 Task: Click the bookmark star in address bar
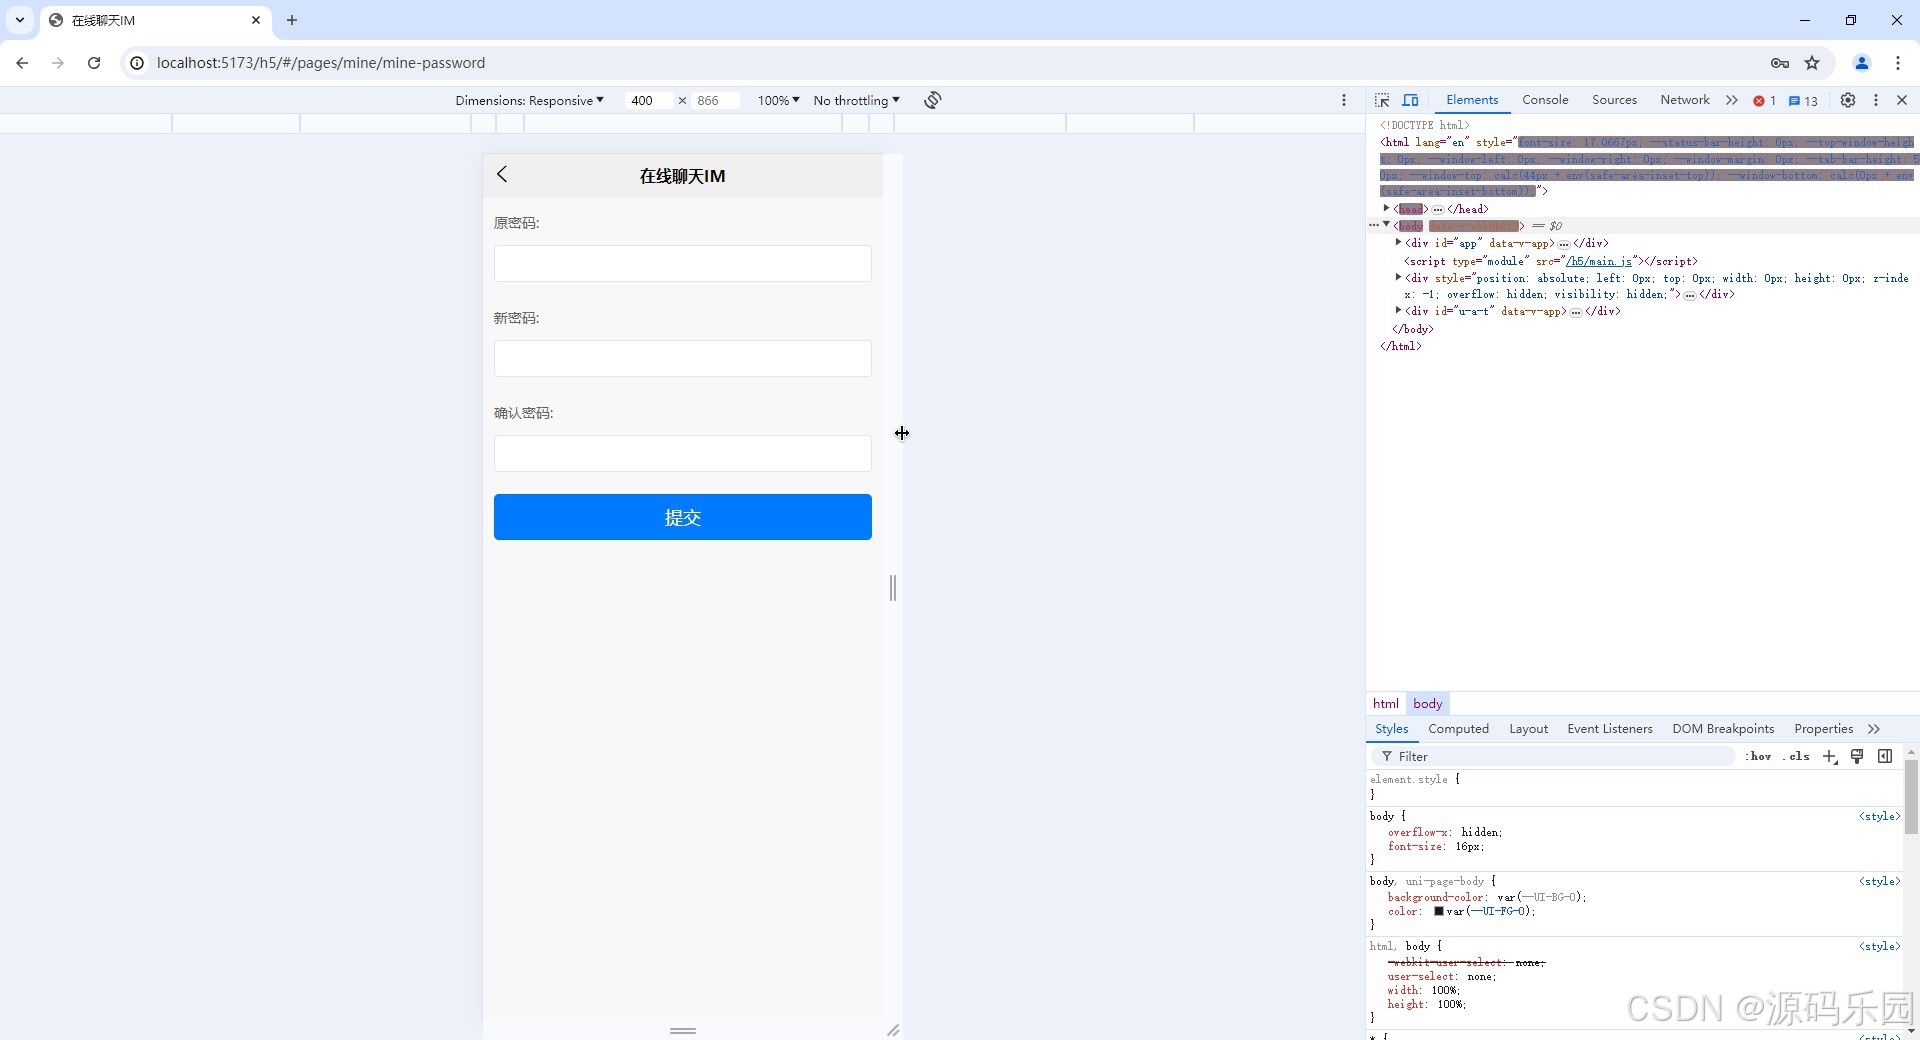pyautogui.click(x=1813, y=63)
